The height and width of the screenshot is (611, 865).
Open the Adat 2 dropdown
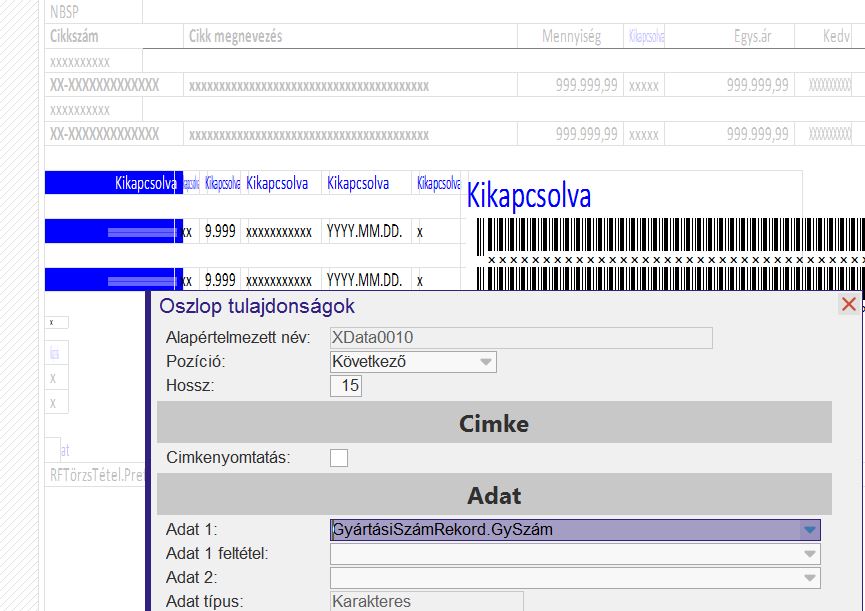(575, 578)
